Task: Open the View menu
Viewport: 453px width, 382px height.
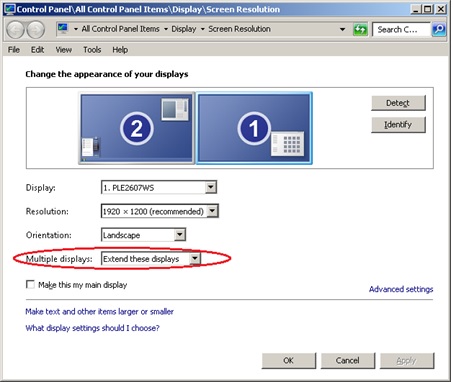Action: 63,50
